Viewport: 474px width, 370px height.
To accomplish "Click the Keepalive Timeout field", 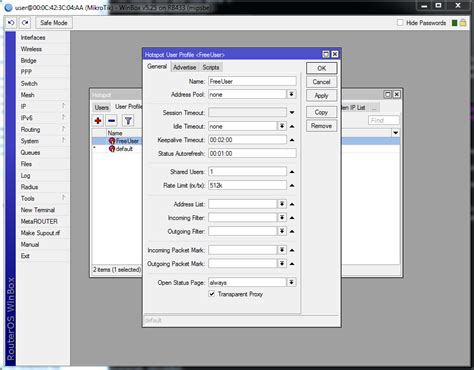I will point(247,140).
